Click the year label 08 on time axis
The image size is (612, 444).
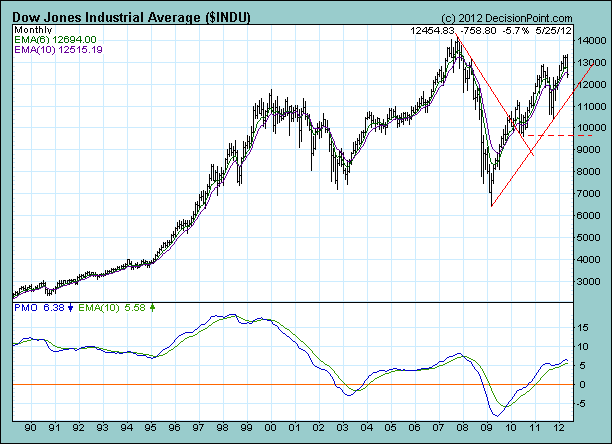(x=463, y=428)
